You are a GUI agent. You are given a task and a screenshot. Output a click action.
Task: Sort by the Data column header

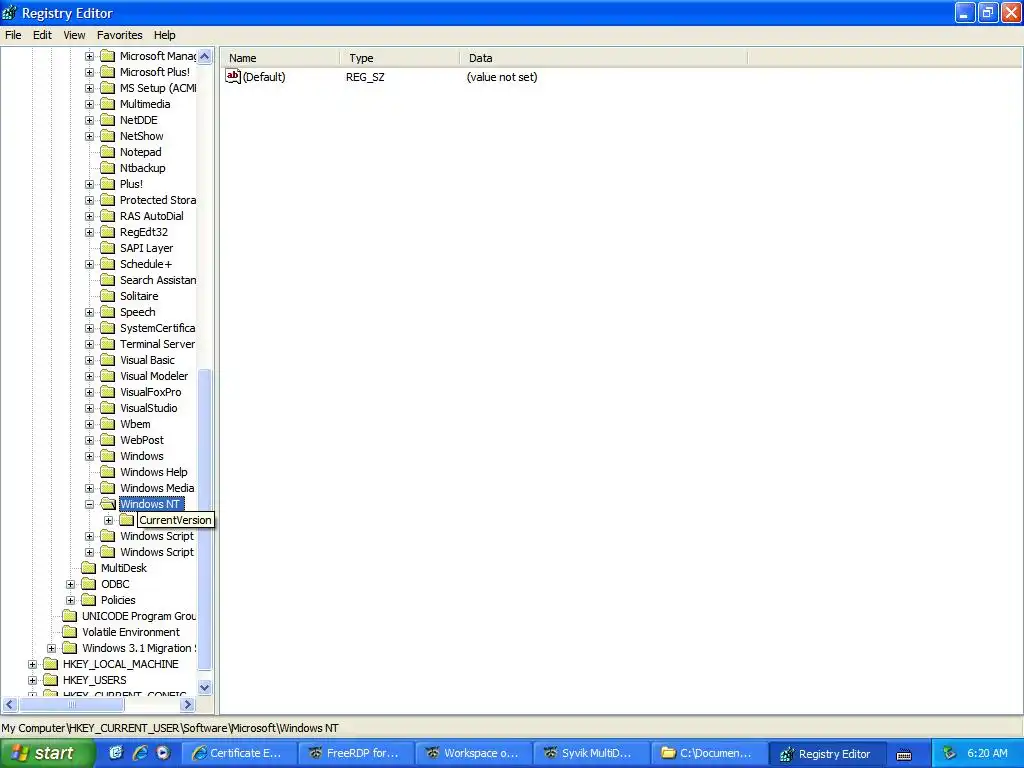click(x=603, y=58)
